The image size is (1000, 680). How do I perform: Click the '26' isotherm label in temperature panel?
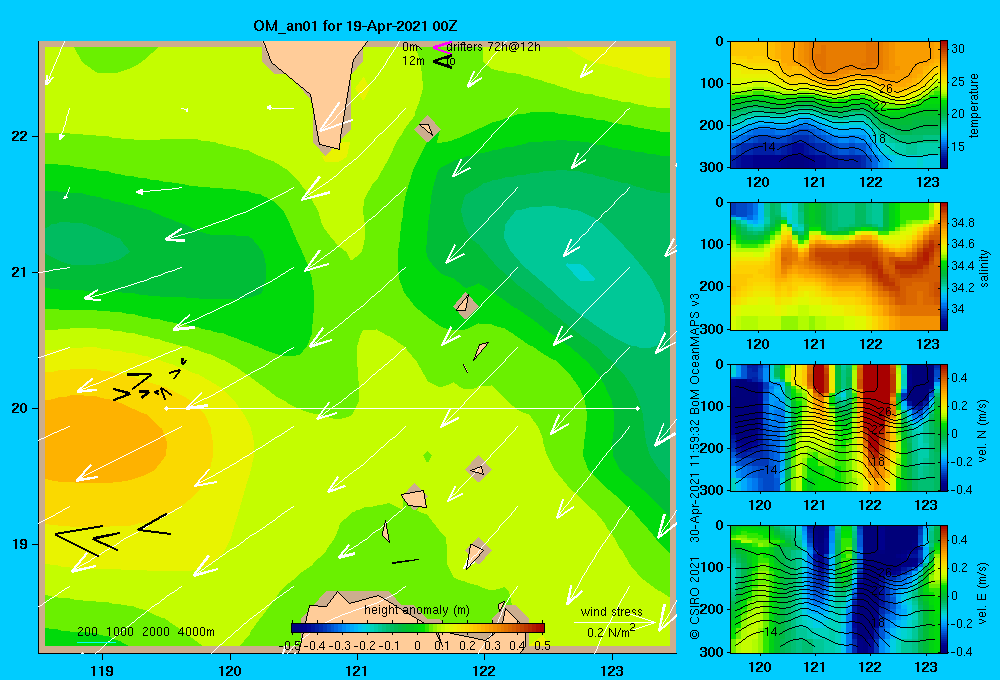pos(886,89)
